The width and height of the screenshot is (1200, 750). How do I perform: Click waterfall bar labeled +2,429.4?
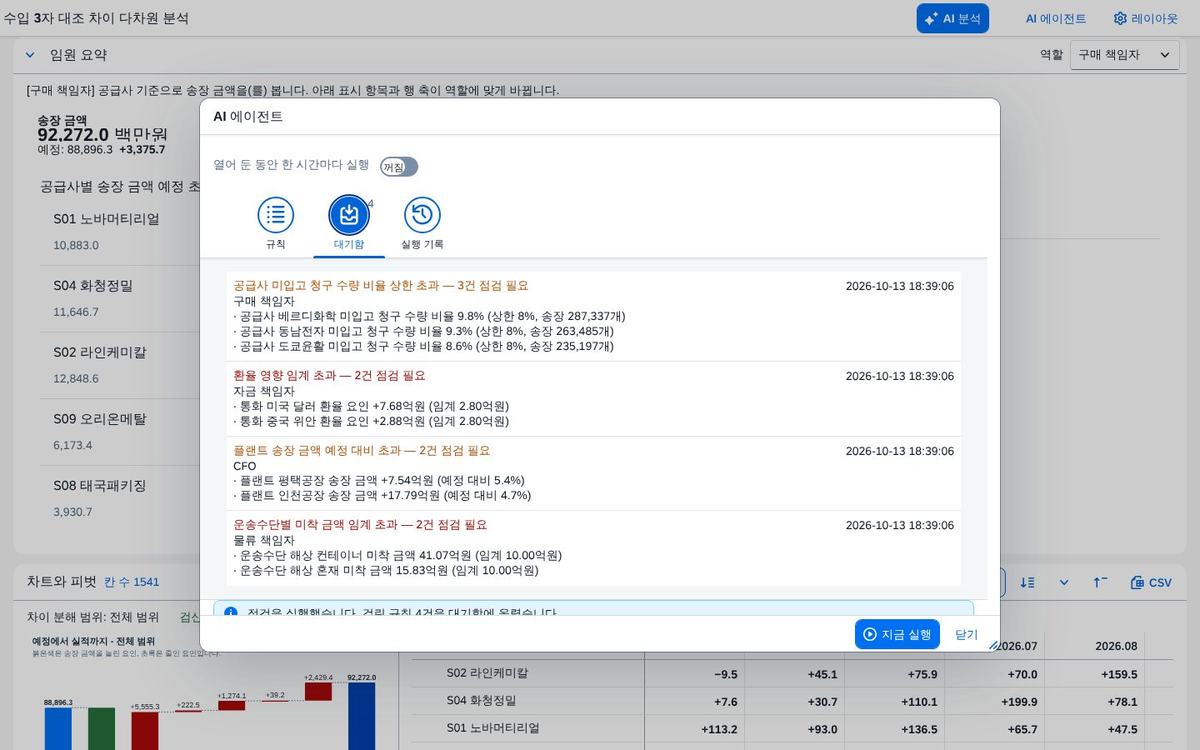(318, 691)
